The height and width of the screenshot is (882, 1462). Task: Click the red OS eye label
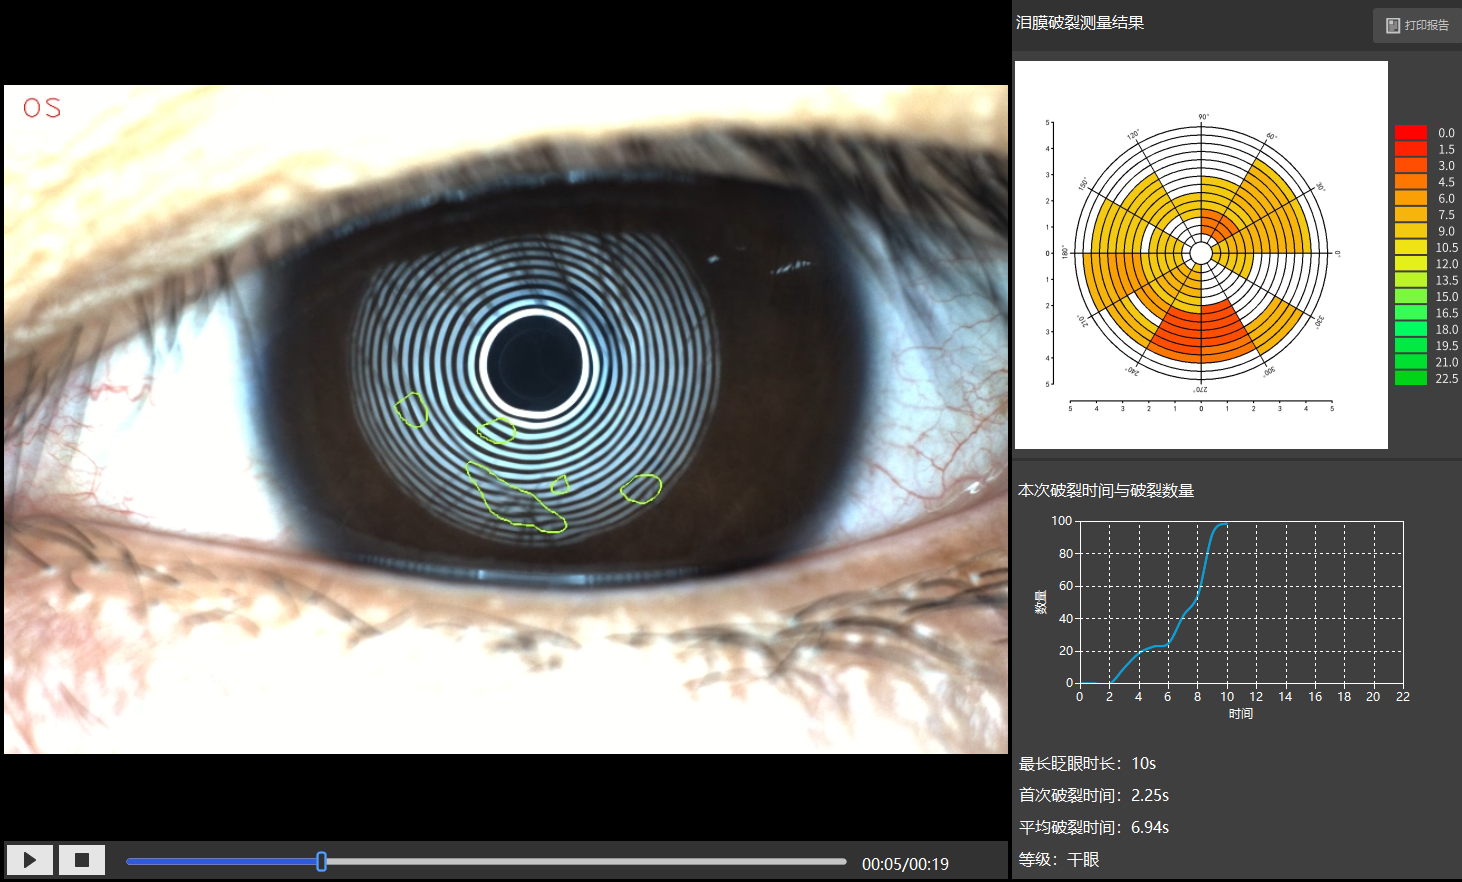pos(42,108)
